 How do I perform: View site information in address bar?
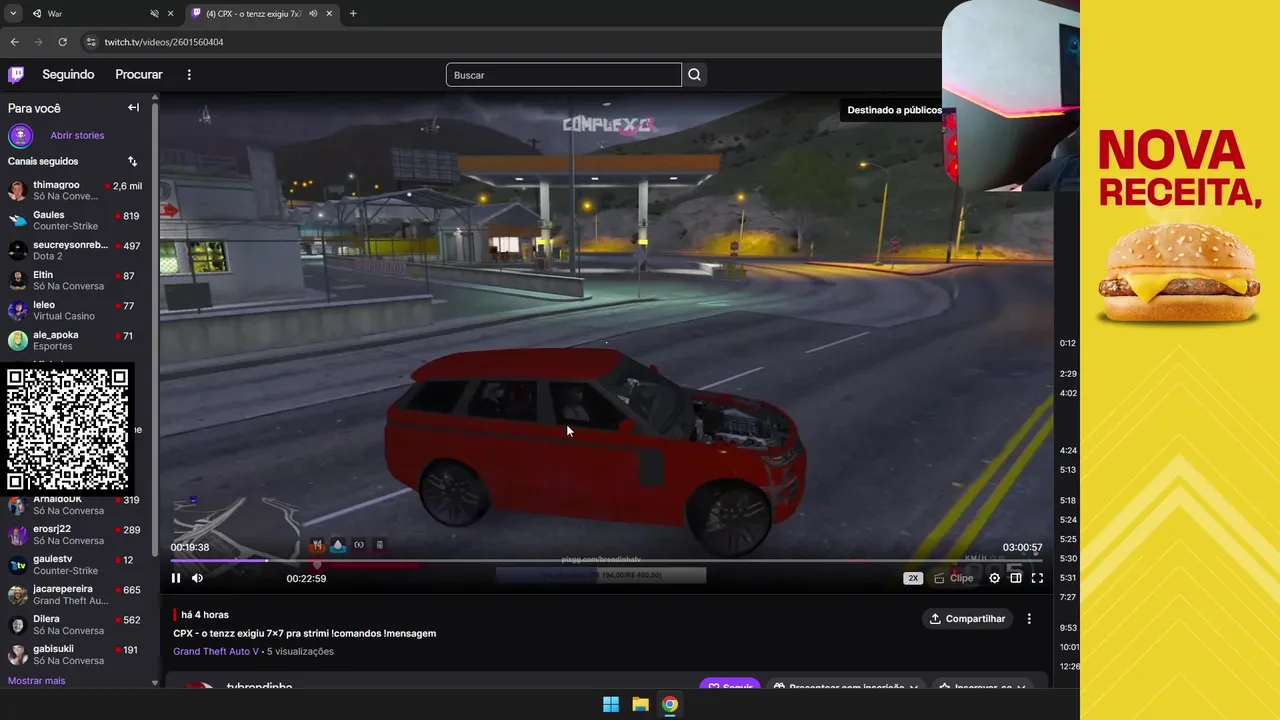91,42
